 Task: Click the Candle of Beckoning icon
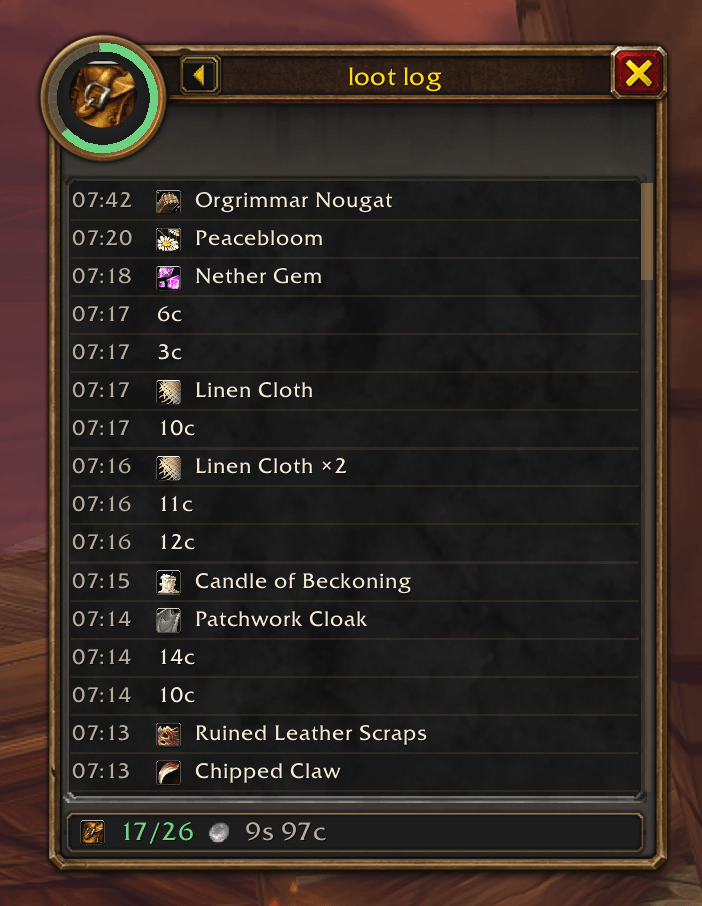point(168,582)
